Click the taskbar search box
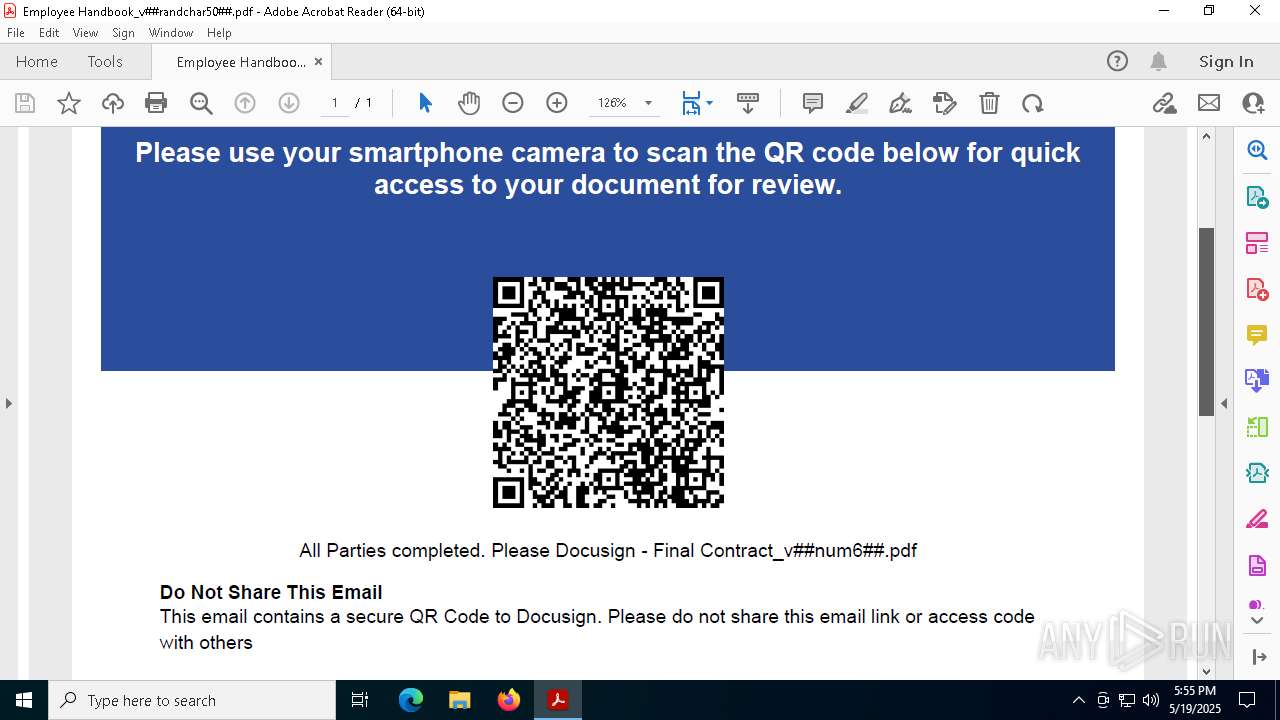Viewport: 1280px width, 720px height. point(192,700)
